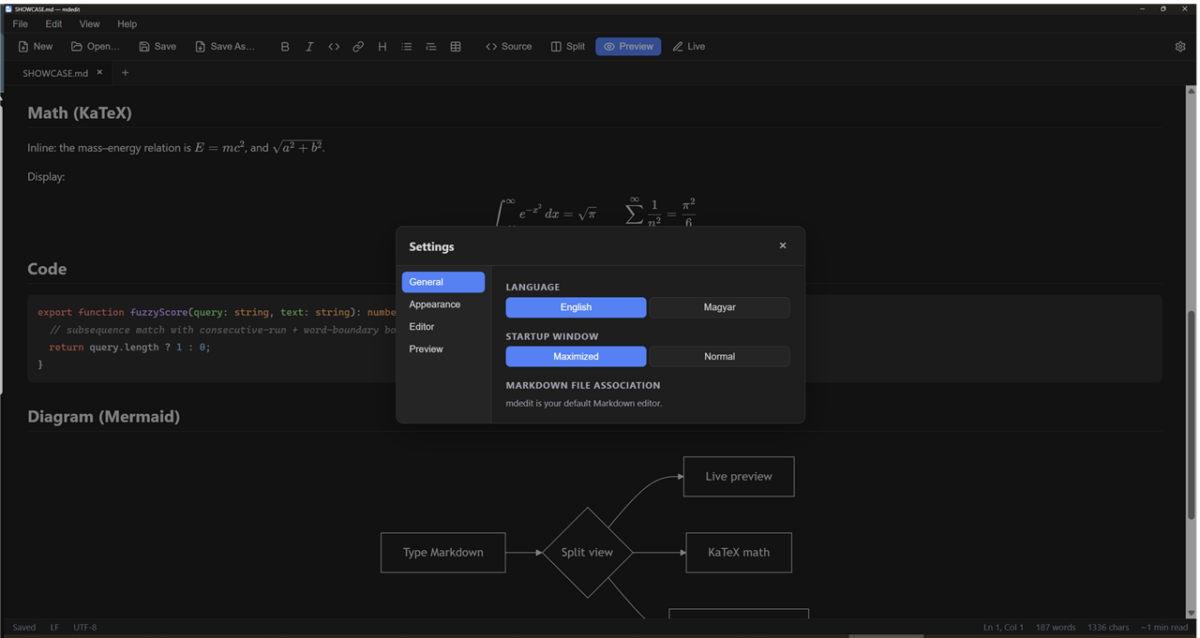Insert a task list from the toolbar
Screen dimensions: 1200x638
coord(431,46)
